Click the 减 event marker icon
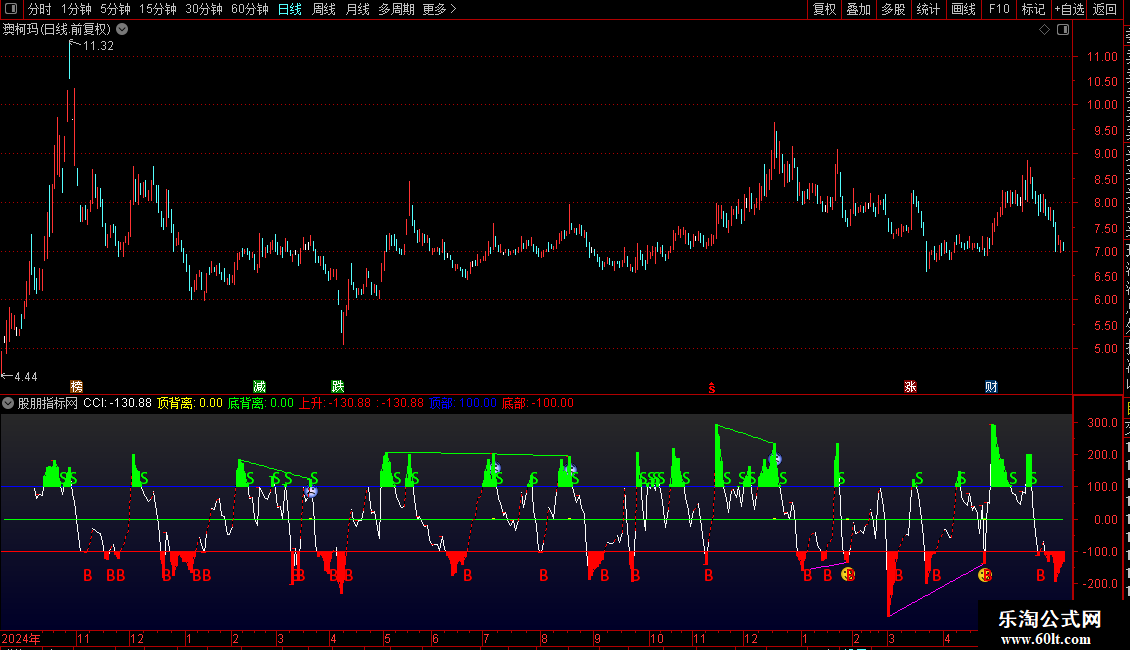Viewport: 1130px width, 650px height. [x=259, y=387]
